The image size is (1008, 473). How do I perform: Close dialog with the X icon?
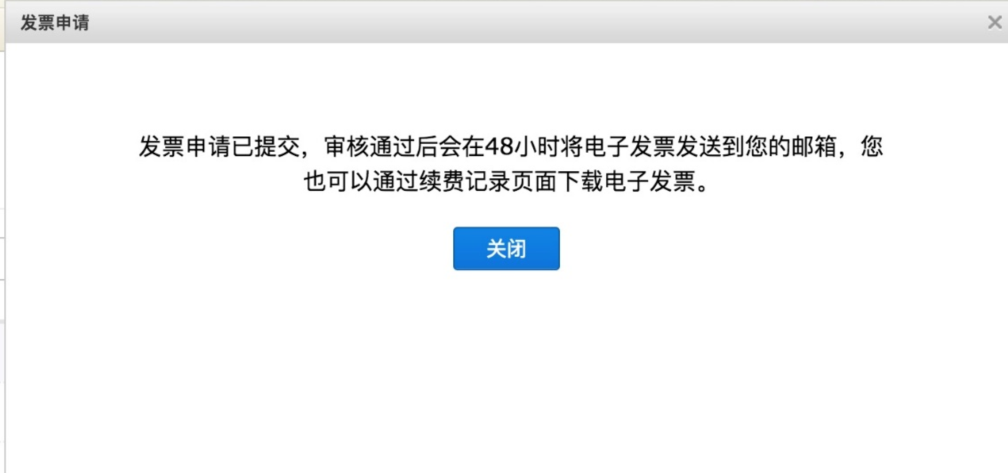[994, 22]
